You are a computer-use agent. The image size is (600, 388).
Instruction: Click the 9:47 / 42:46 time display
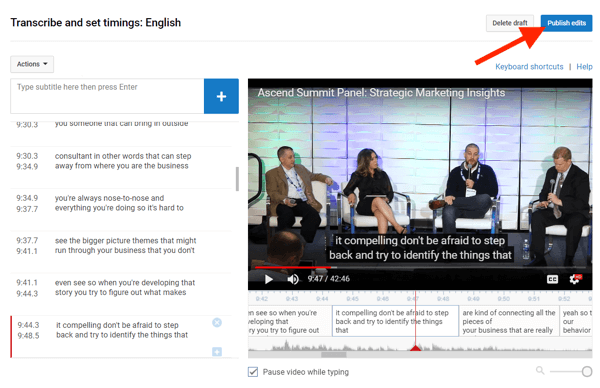(x=329, y=279)
